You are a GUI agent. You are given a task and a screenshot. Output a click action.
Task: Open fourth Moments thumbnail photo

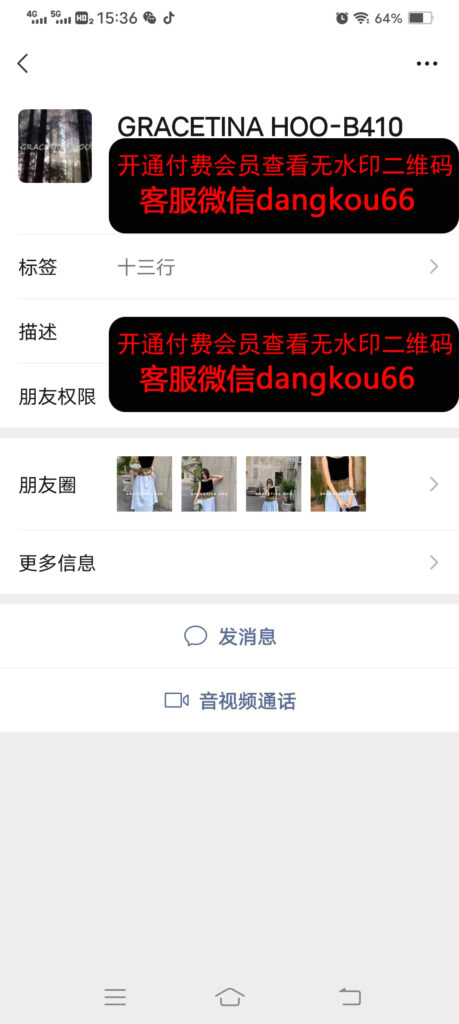pos(338,484)
